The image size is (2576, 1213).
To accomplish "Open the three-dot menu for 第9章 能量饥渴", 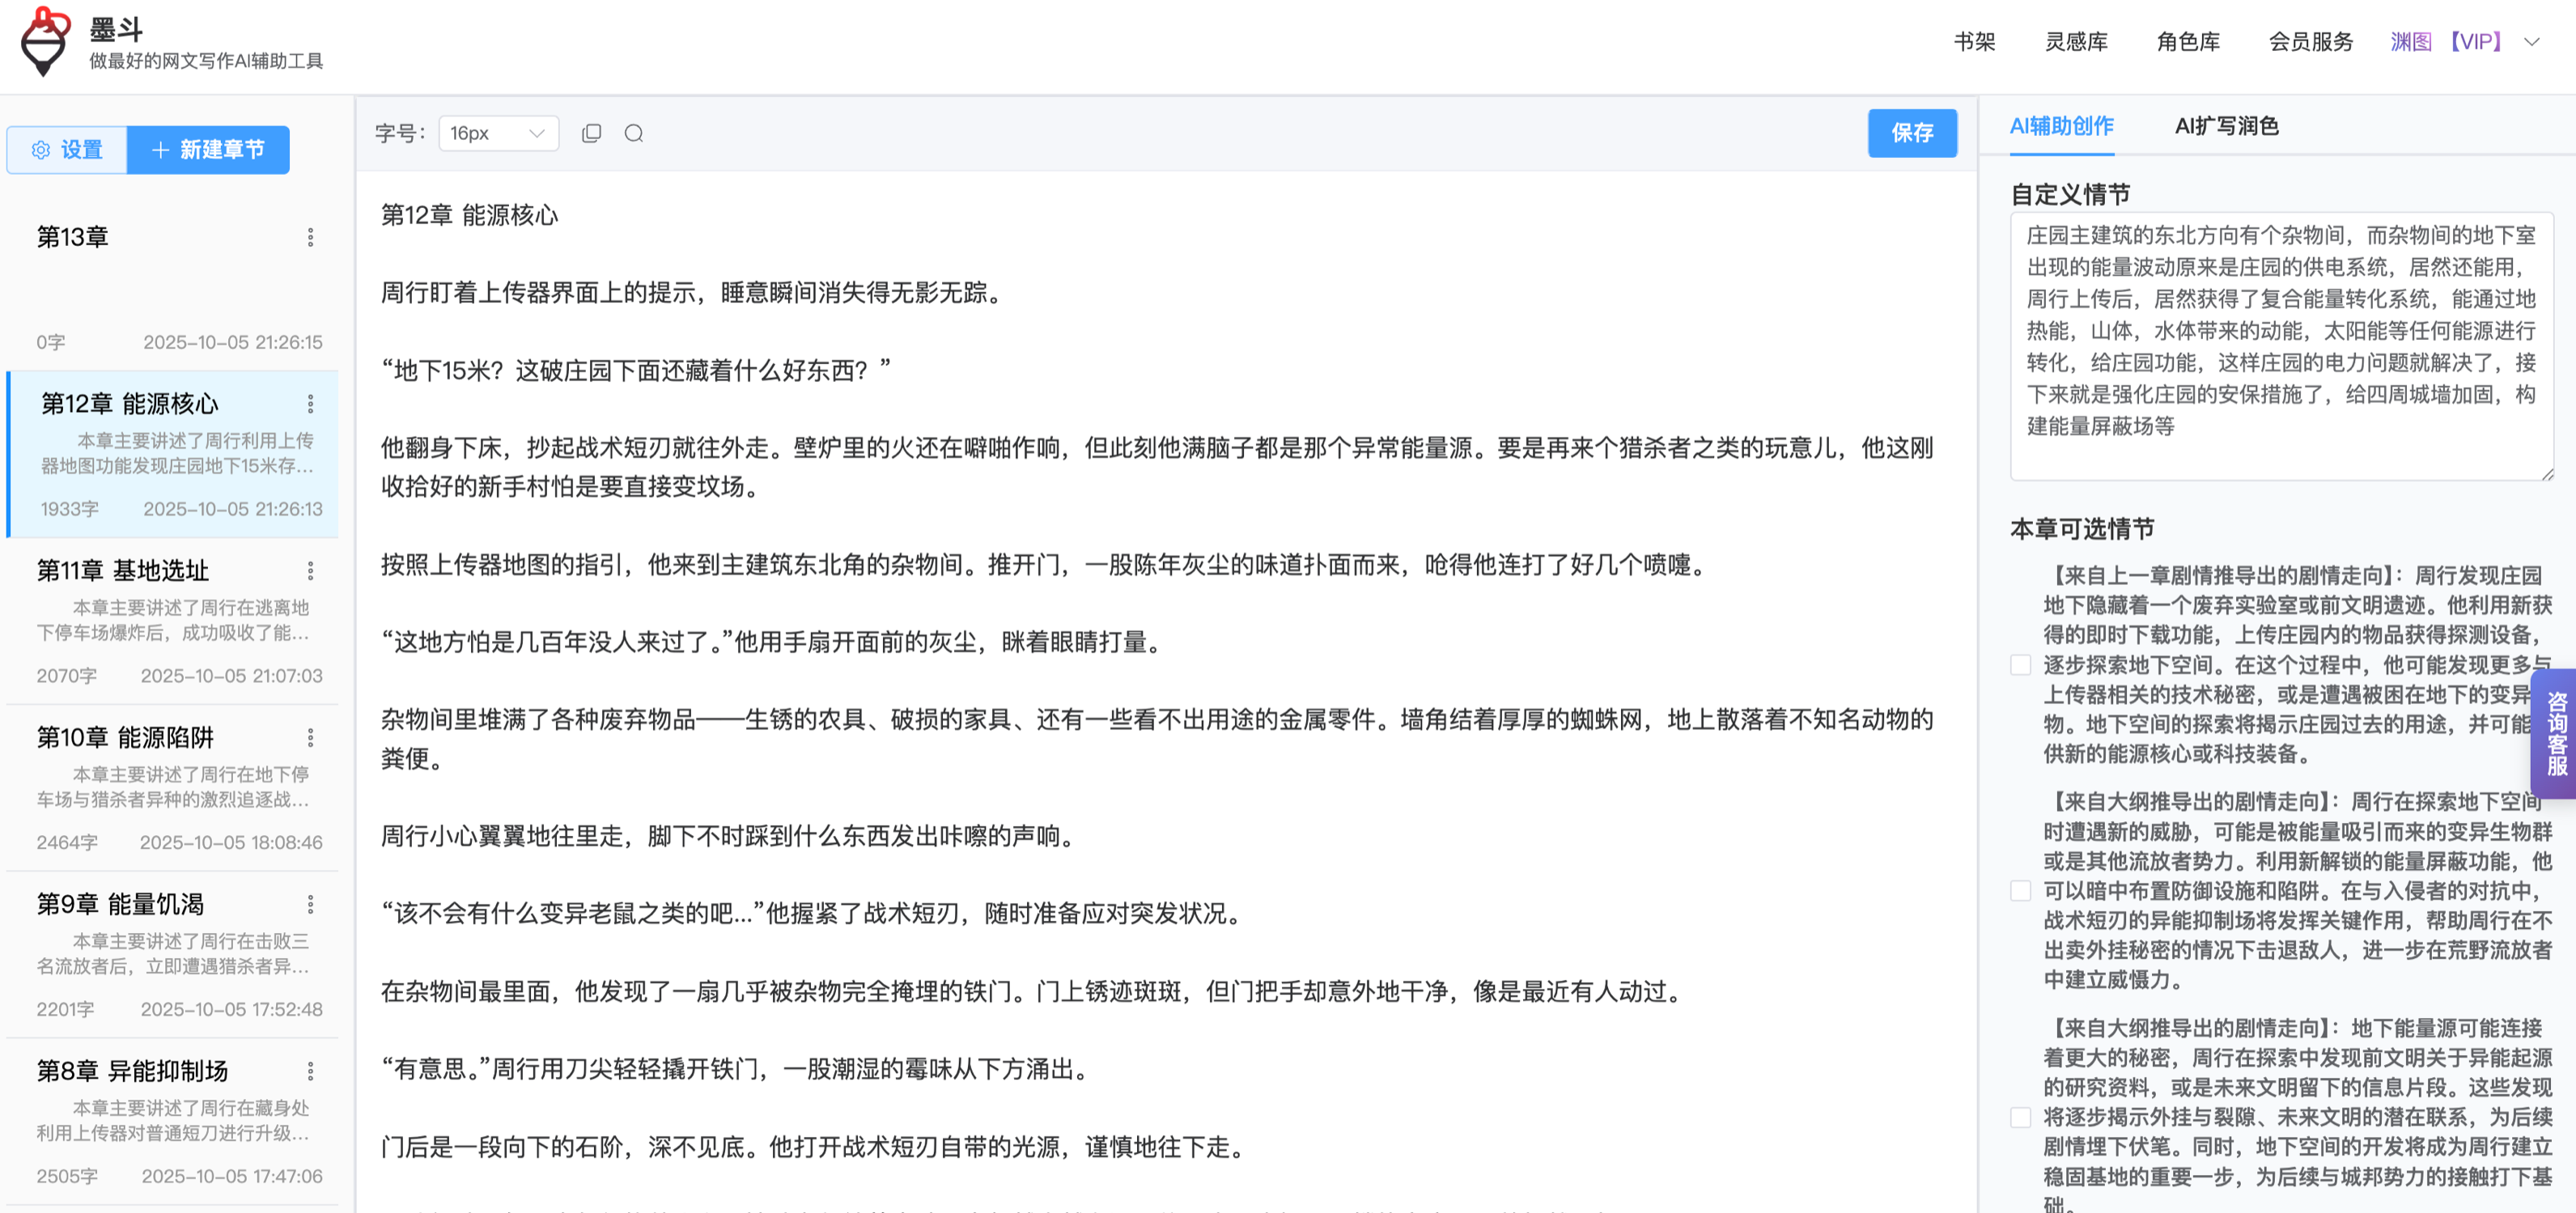I will pyautogui.click(x=310, y=905).
